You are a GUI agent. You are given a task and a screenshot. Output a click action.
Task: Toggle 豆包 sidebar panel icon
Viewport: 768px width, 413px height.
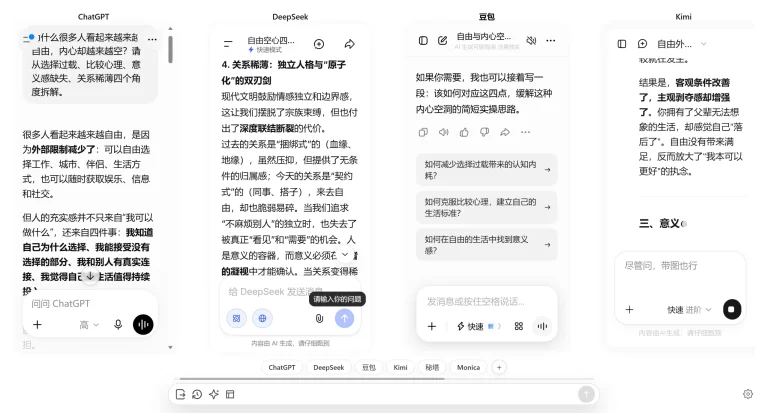click(423, 41)
